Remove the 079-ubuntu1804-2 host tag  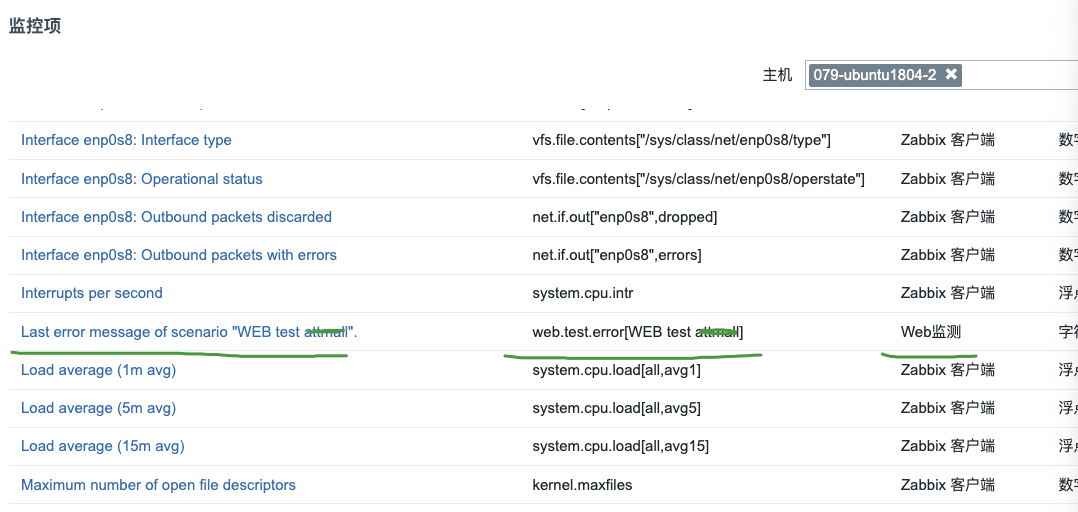pyautogui.click(x=951, y=75)
